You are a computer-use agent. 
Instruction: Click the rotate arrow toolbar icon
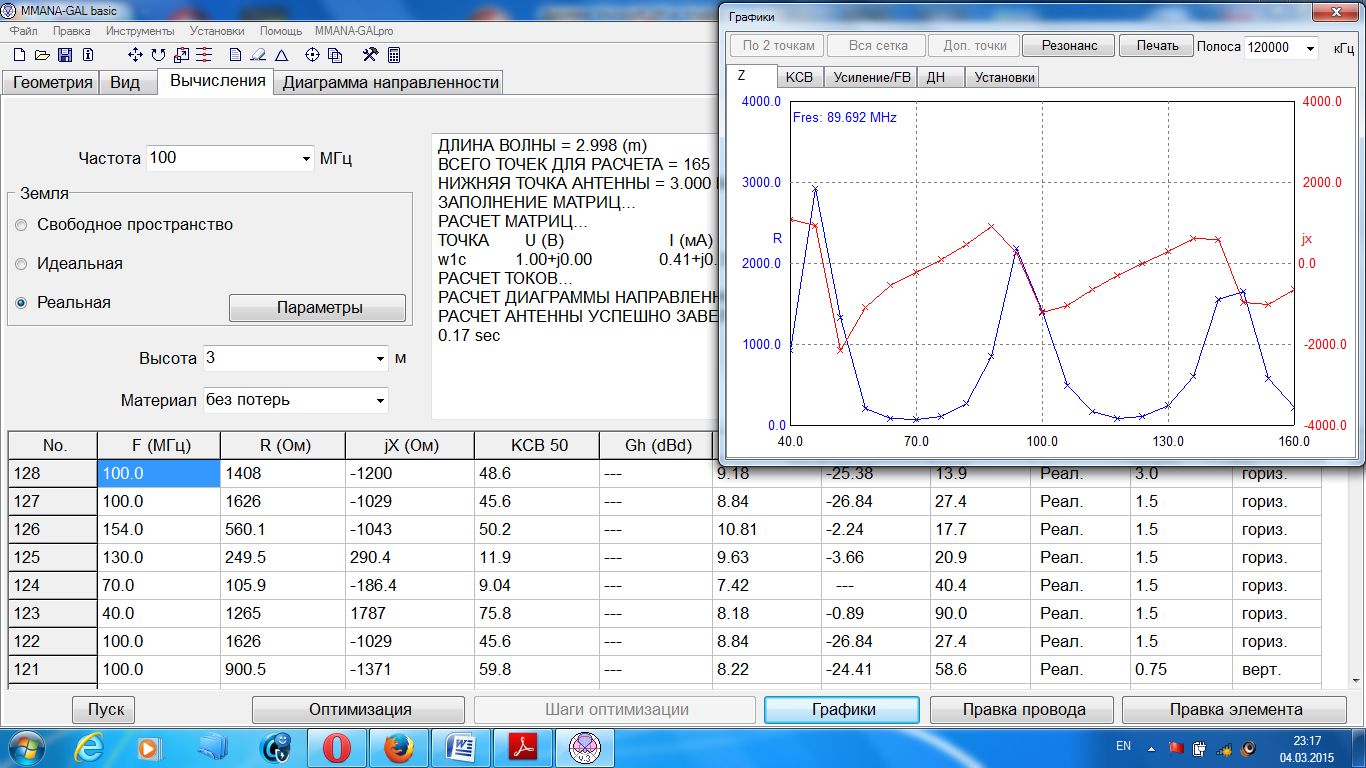(x=160, y=55)
